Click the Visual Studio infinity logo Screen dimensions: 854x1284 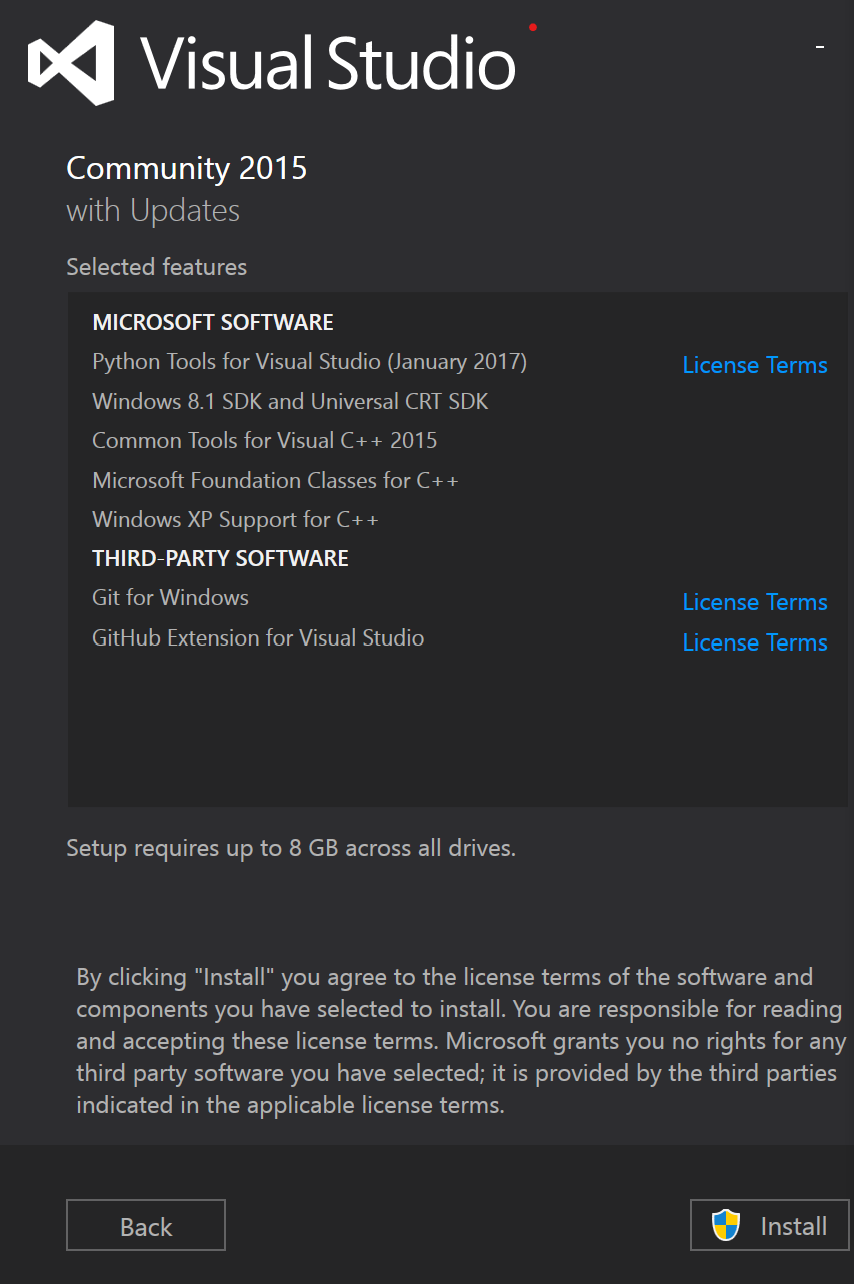pyautogui.click(x=71, y=63)
